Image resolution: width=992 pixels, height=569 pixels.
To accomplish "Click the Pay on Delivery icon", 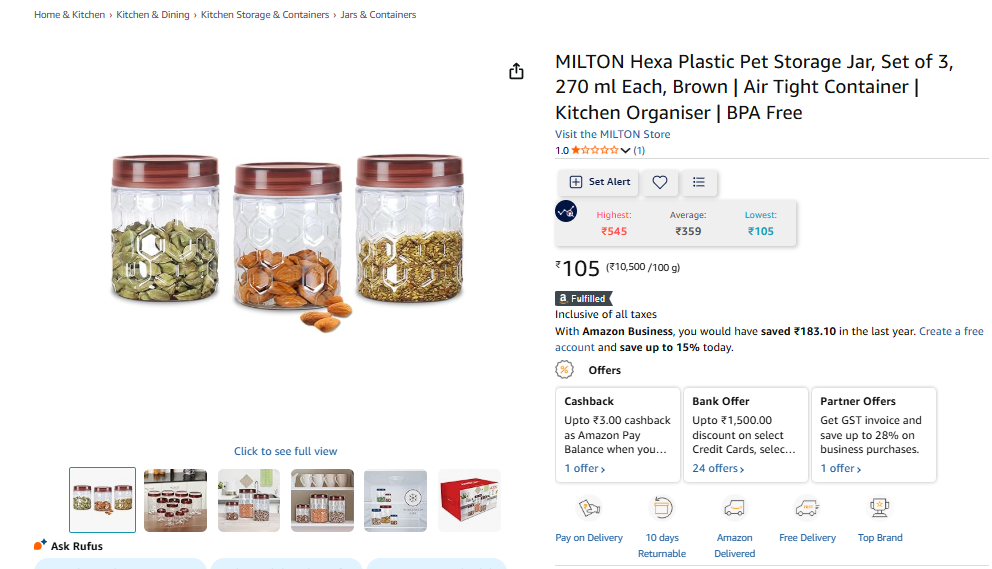I will (589, 508).
